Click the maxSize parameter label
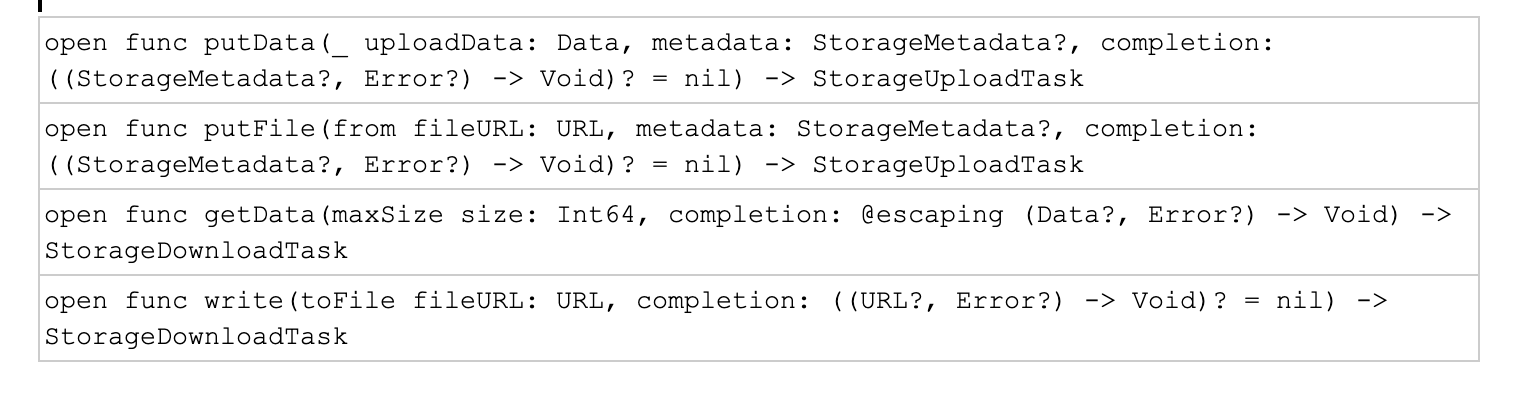 (391, 216)
